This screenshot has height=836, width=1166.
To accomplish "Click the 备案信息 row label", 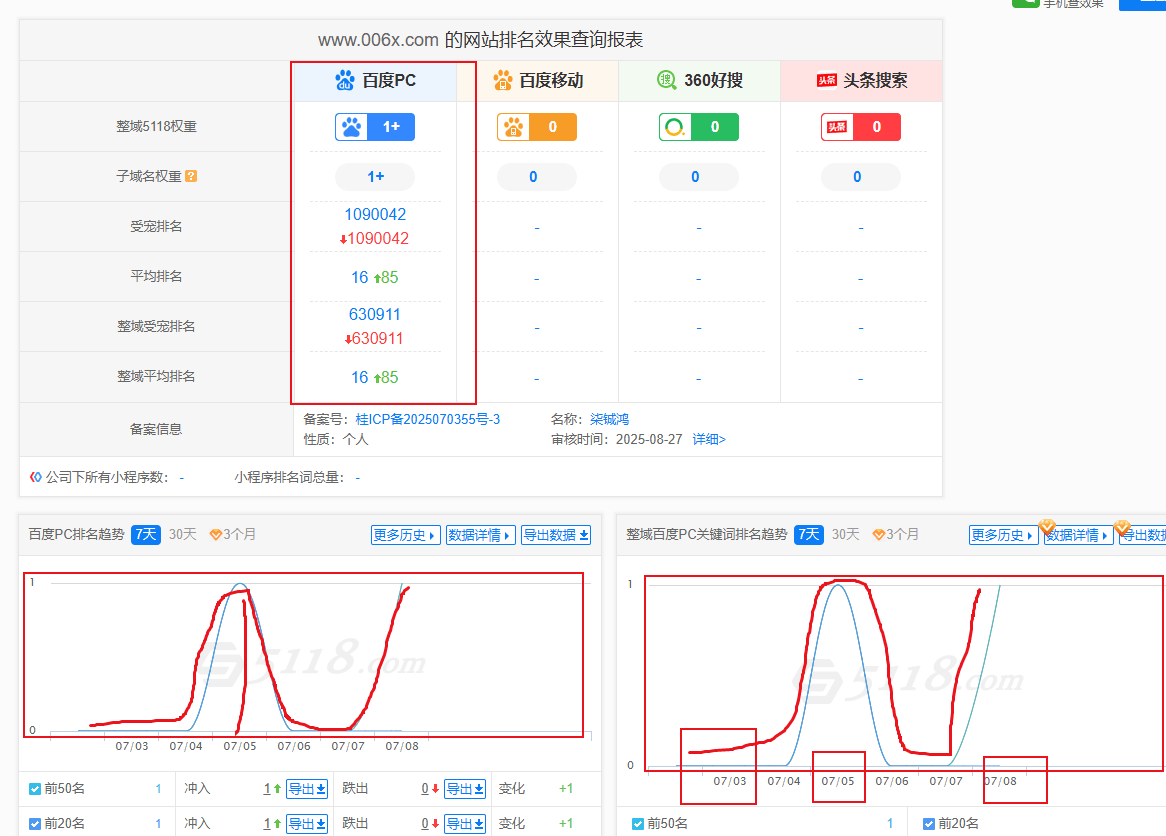I will [x=156, y=429].
